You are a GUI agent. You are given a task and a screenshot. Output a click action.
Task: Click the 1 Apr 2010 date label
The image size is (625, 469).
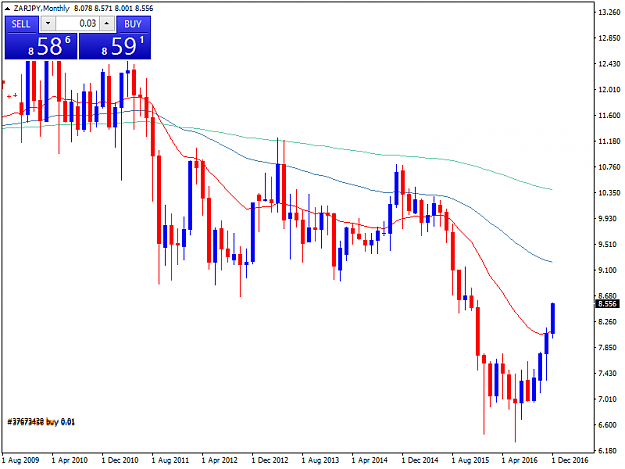click(70, 460)
